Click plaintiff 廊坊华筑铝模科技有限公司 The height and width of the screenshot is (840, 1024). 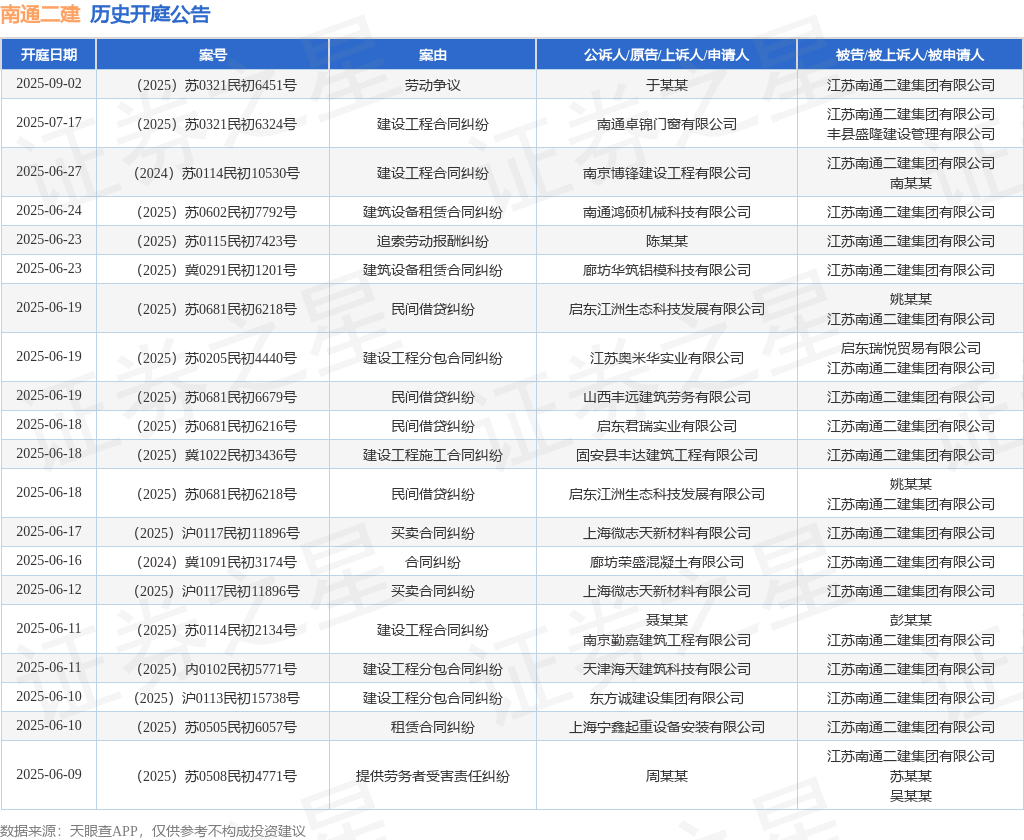coord(667,270)
